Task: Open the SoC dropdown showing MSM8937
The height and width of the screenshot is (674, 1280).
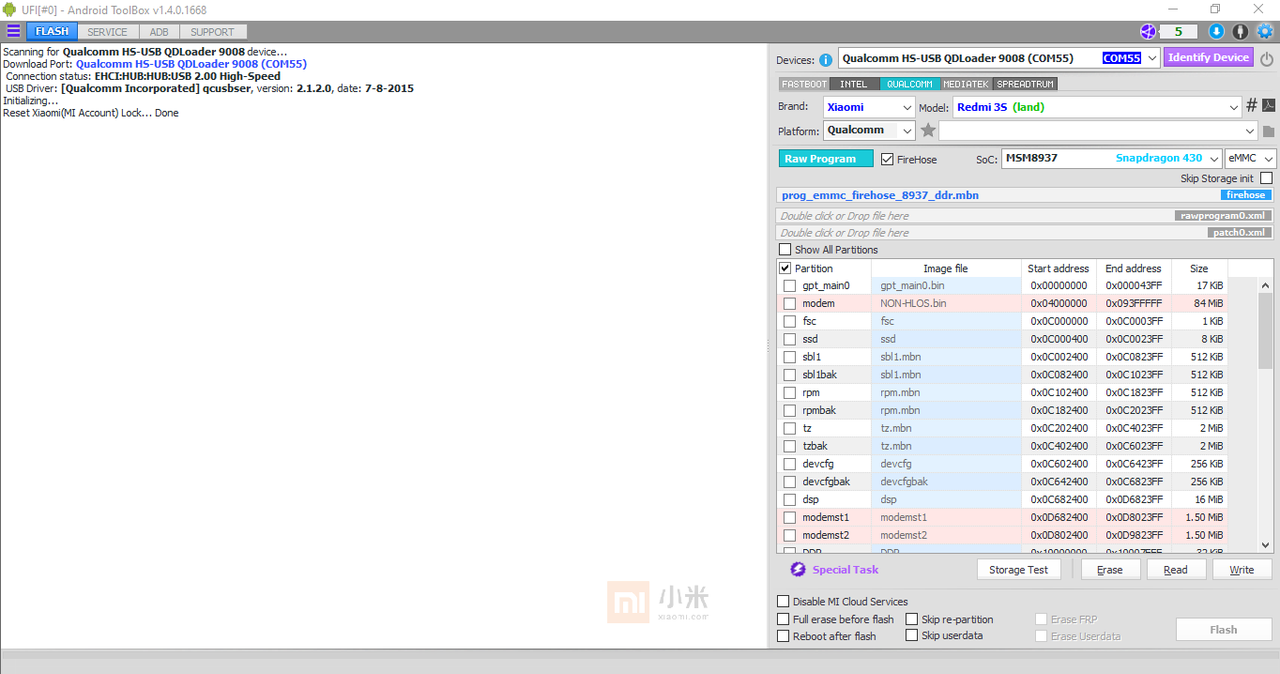Action: (x=1112, y=158)
